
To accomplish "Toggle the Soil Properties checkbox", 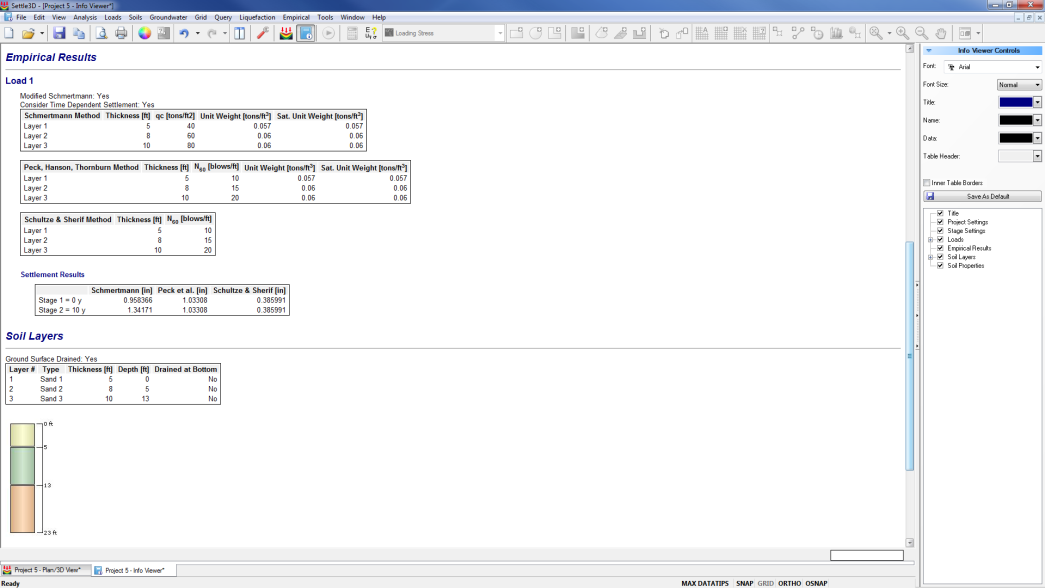I will [x=939, y=265].
